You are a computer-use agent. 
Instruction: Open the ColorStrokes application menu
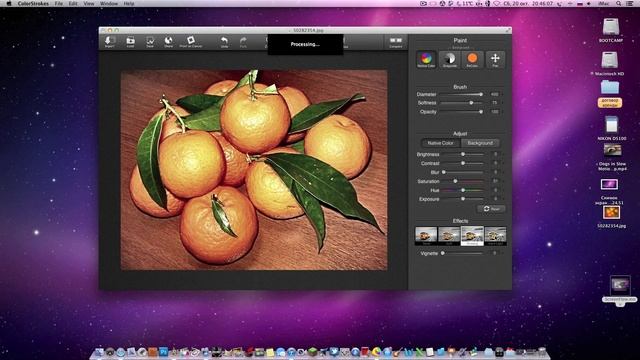click(33, 3)
